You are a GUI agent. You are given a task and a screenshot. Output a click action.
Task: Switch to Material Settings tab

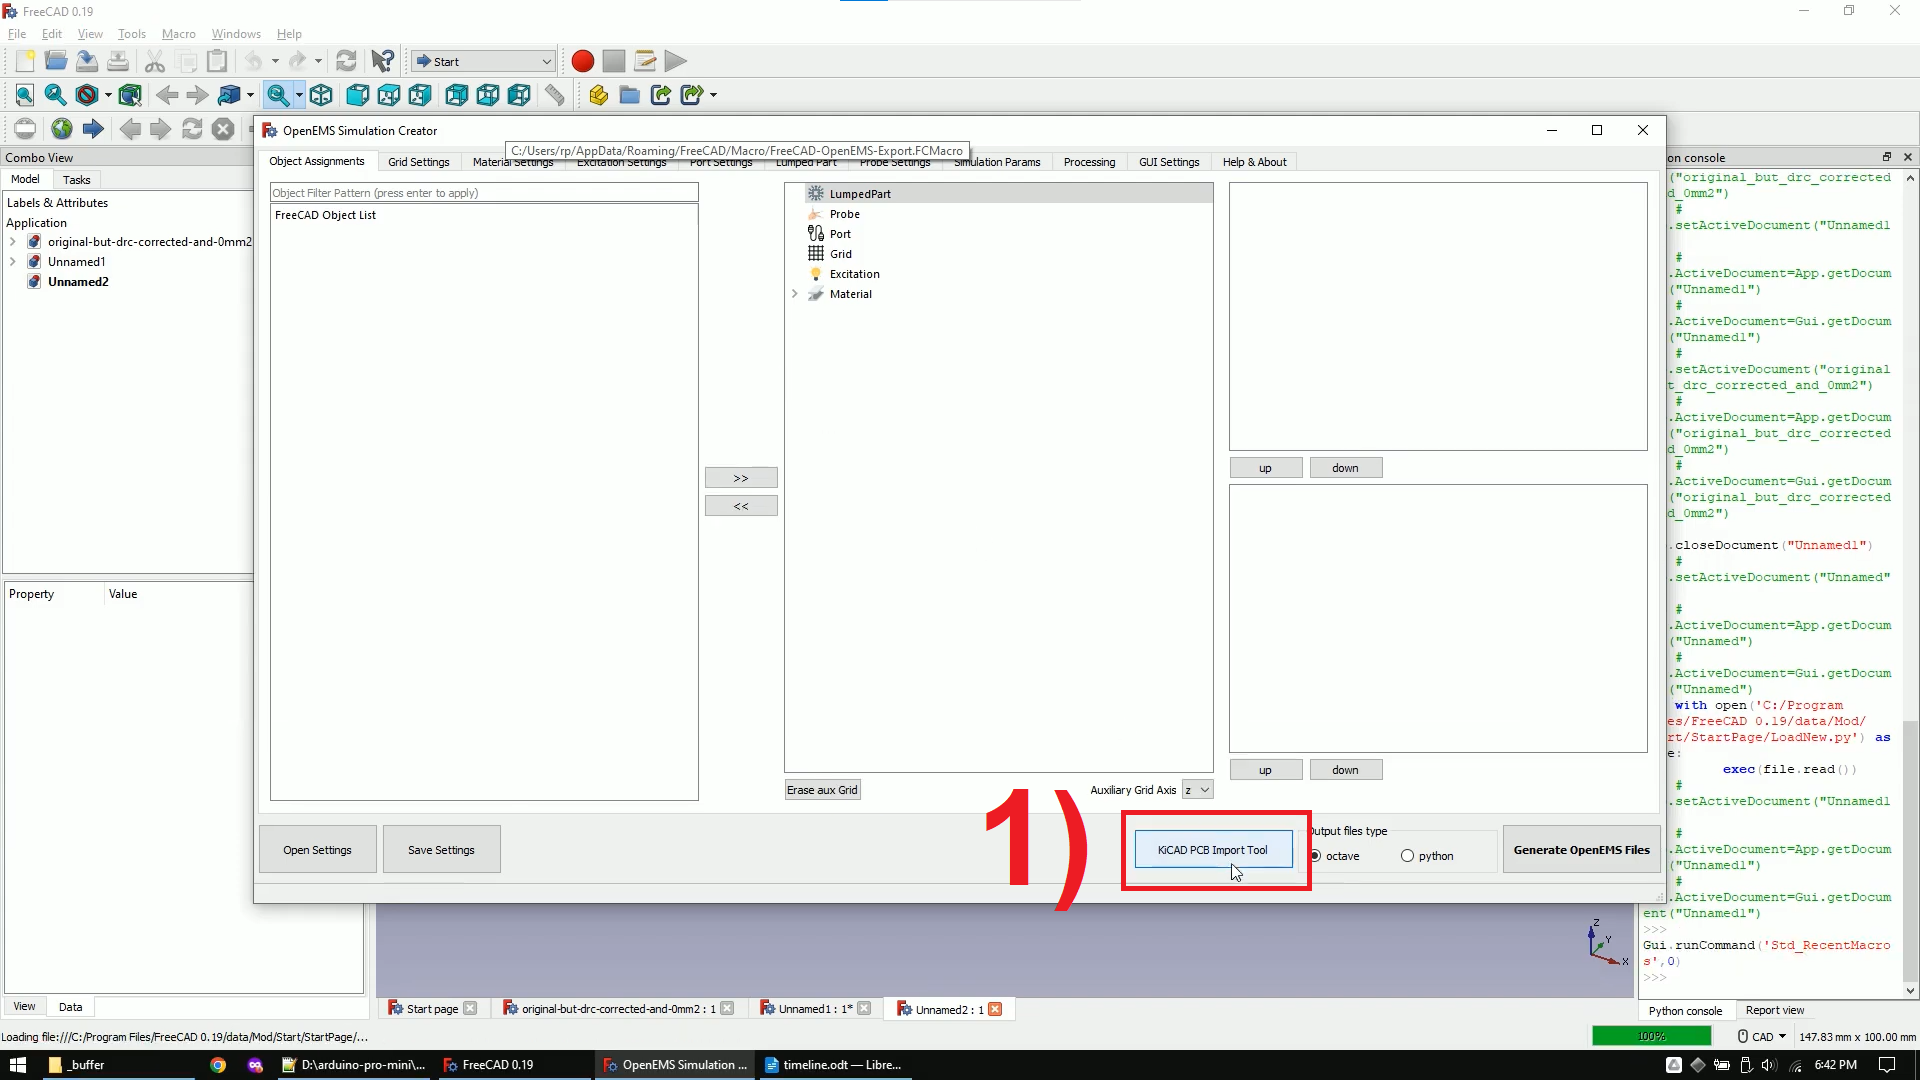pyautogui.click(x=512, y=161)
